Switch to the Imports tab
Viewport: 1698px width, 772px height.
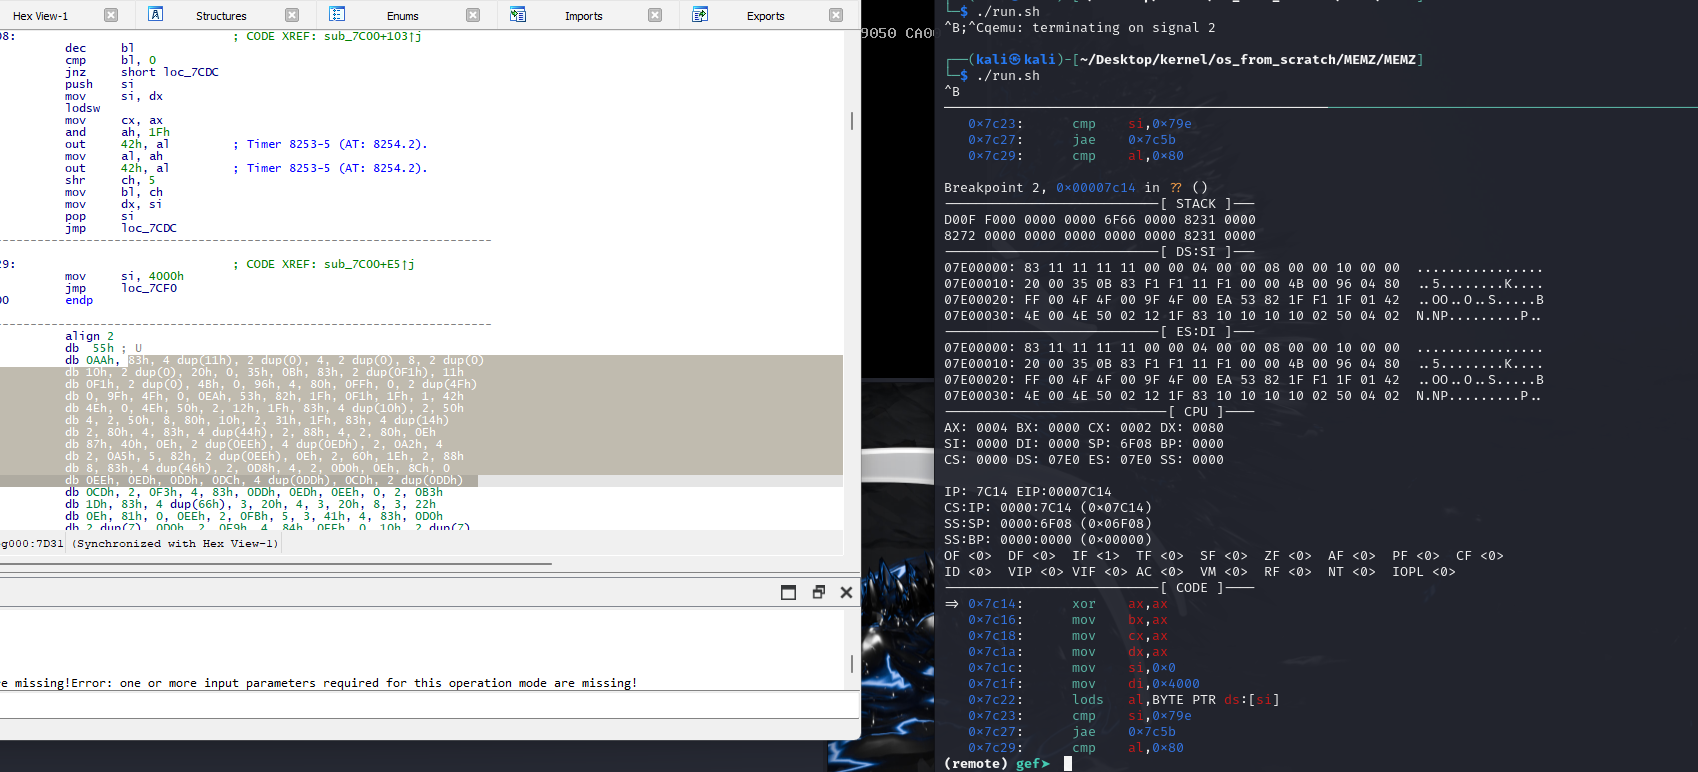pos(584,16)
